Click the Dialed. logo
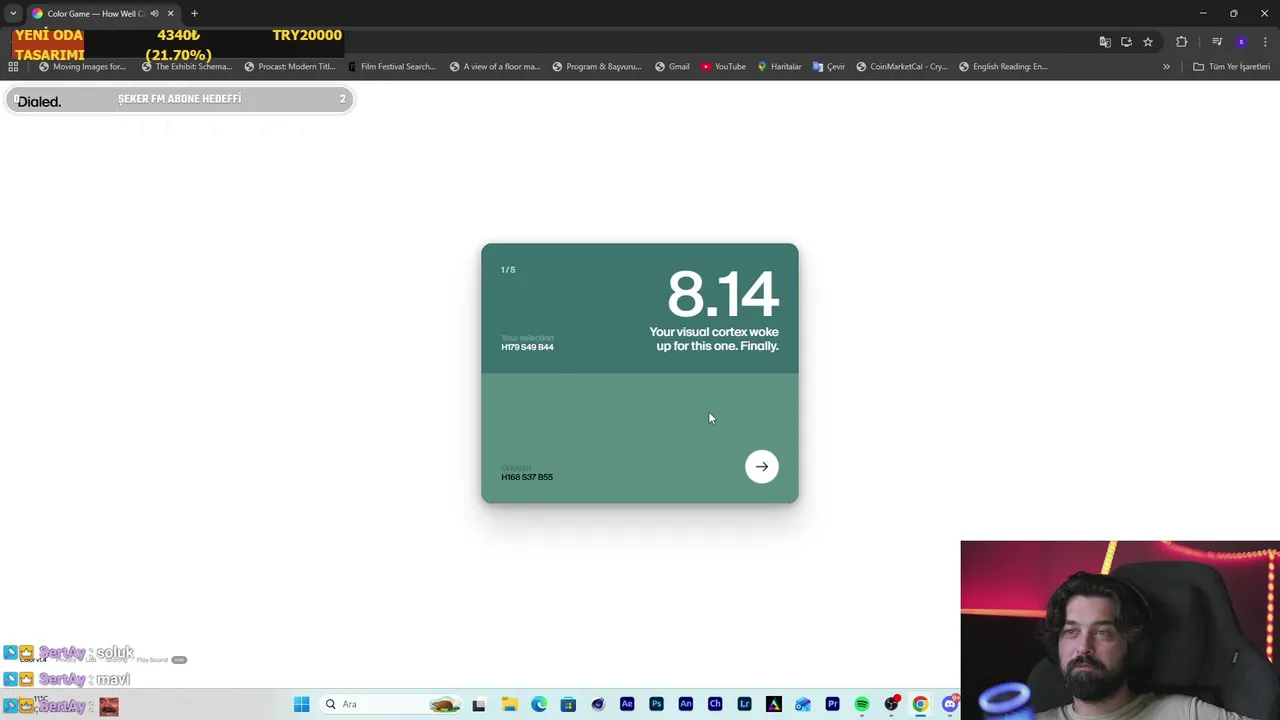This screenshot has width=1280, height=720. (x=39, y=102)
